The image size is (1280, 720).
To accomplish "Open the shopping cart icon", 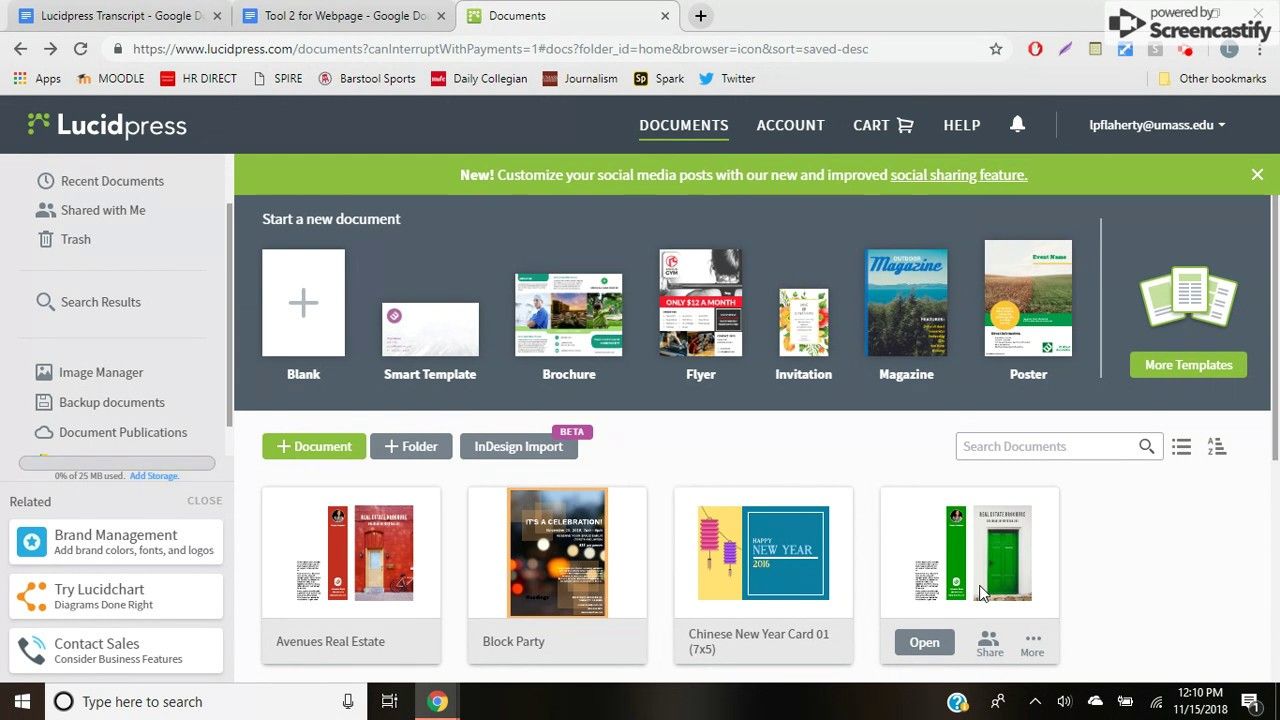I will 905,125.
